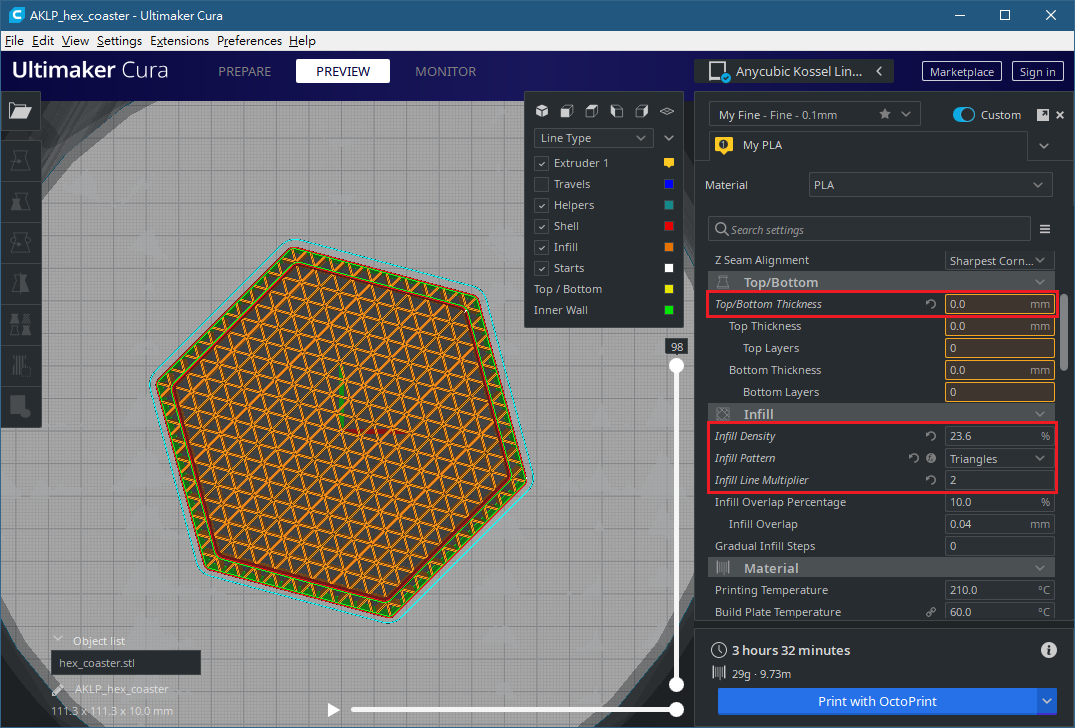Open file via folder icon
Screen dimensions: 1075x728
point(20,111)
